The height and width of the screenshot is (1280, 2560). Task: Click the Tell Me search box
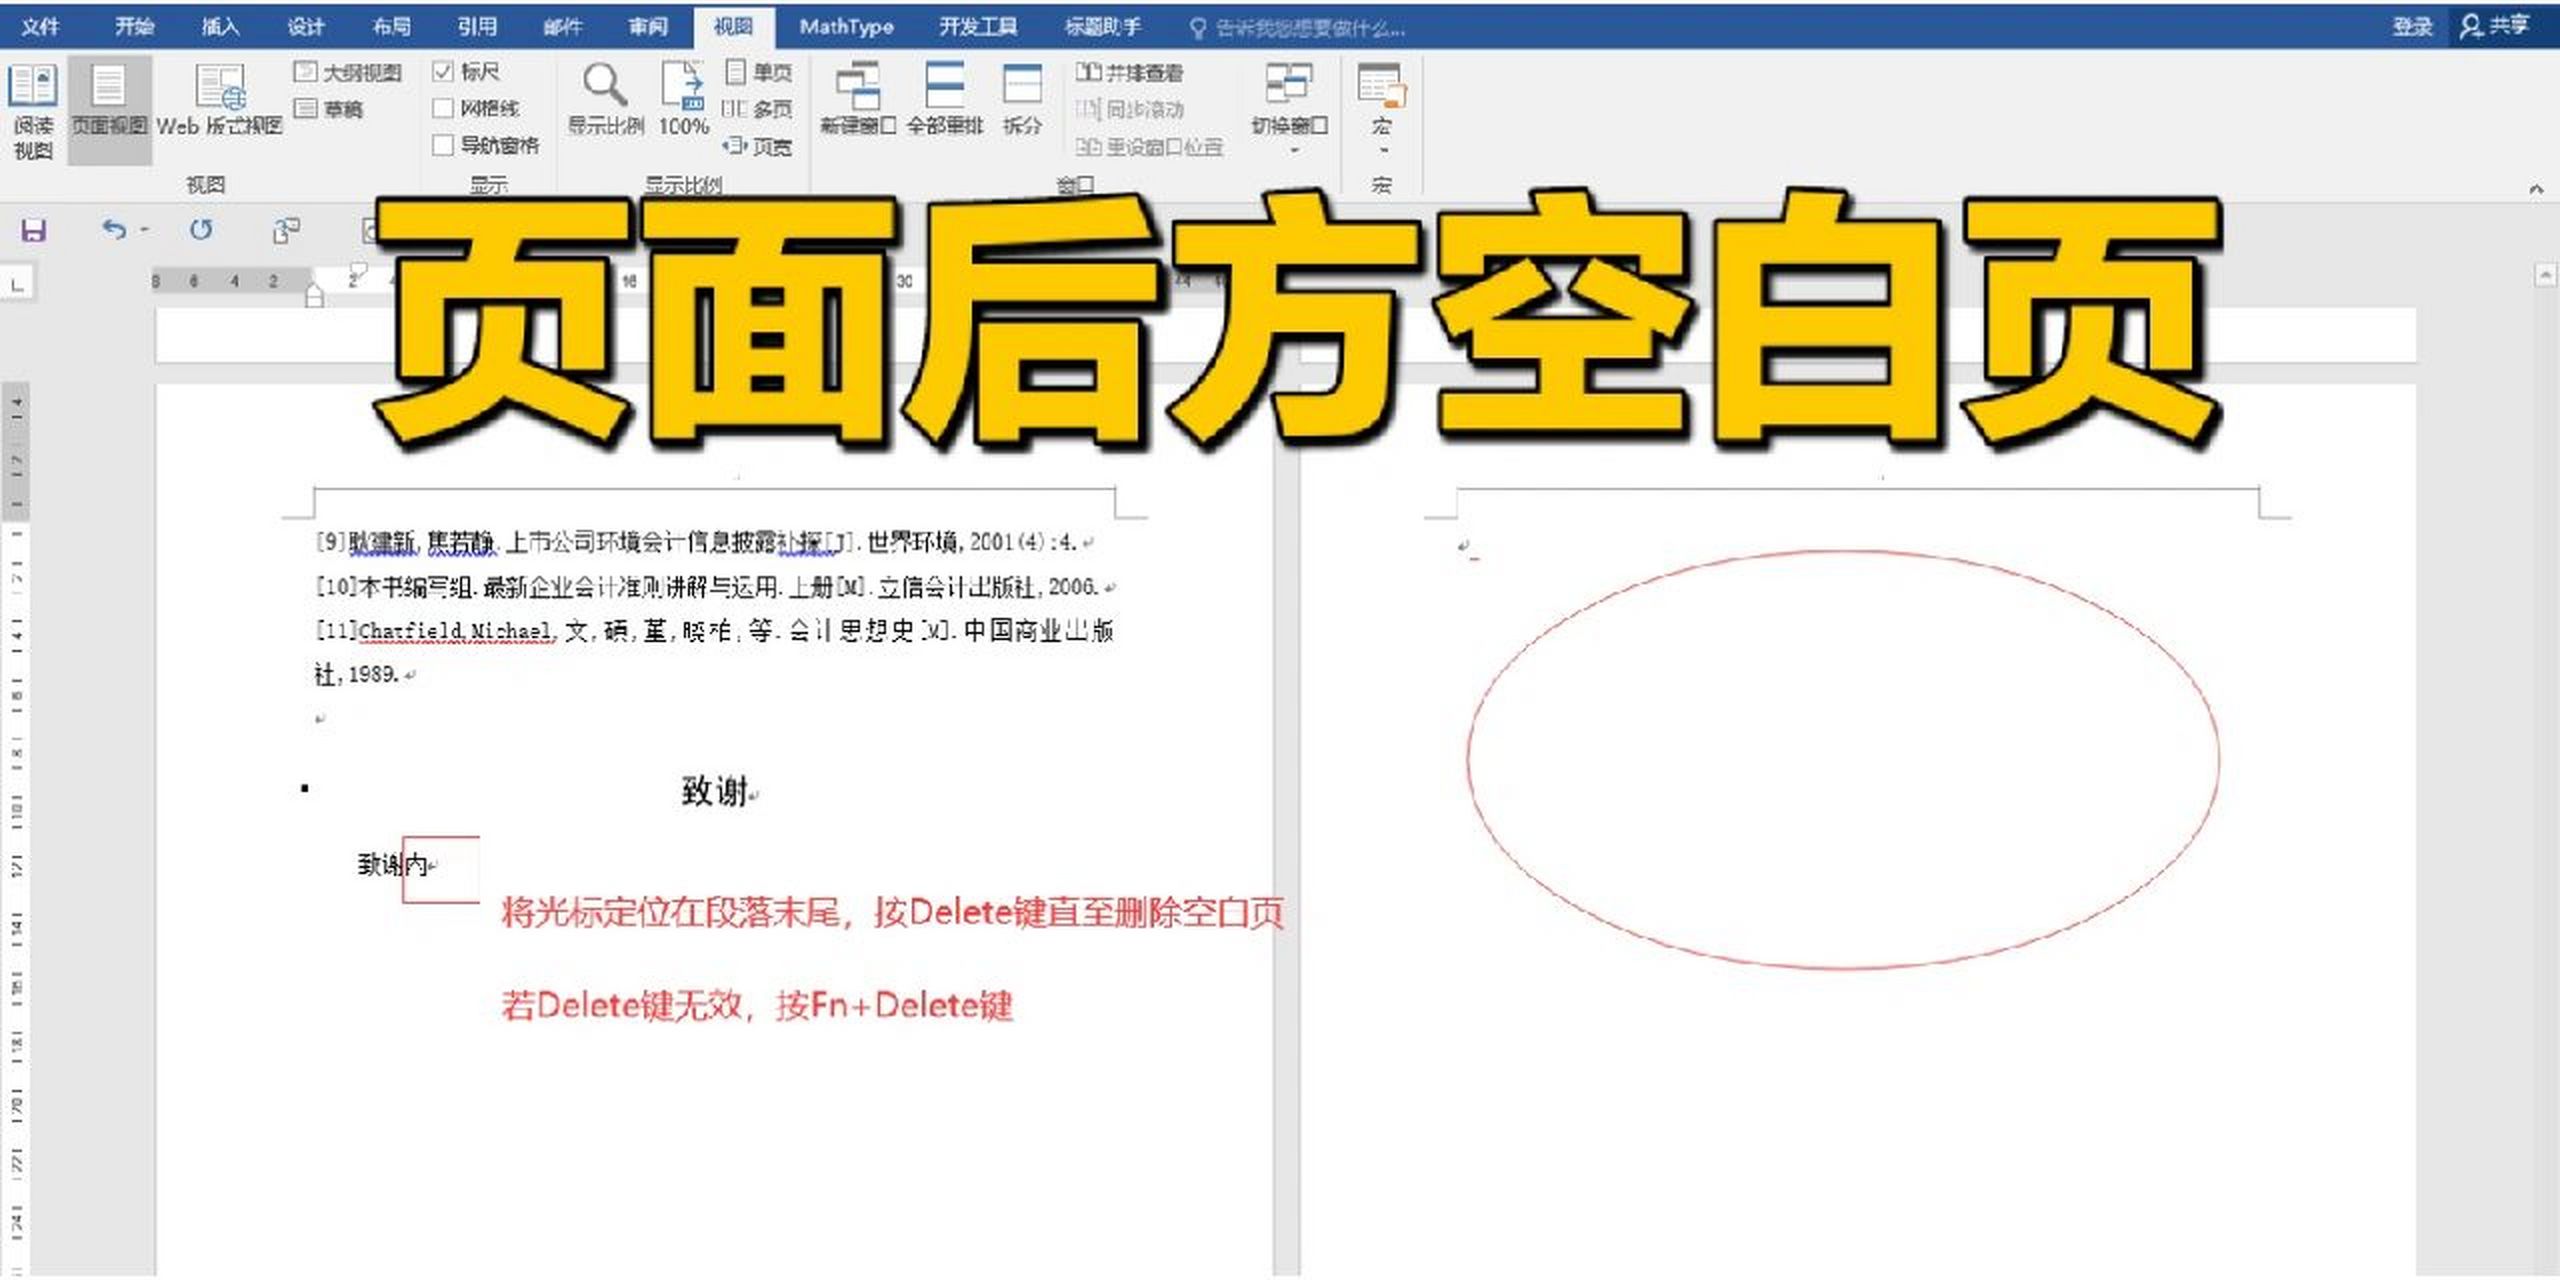1298,28
